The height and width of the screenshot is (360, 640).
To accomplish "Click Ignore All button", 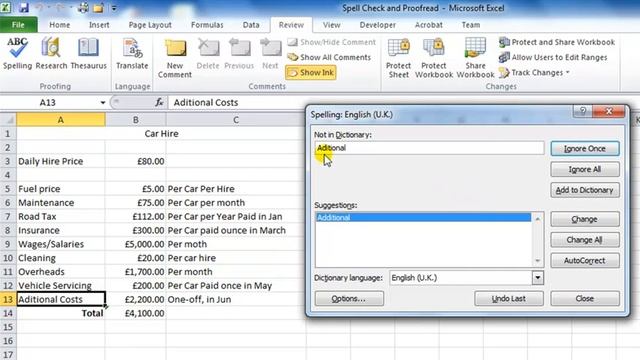I will (x=584, y=169).
